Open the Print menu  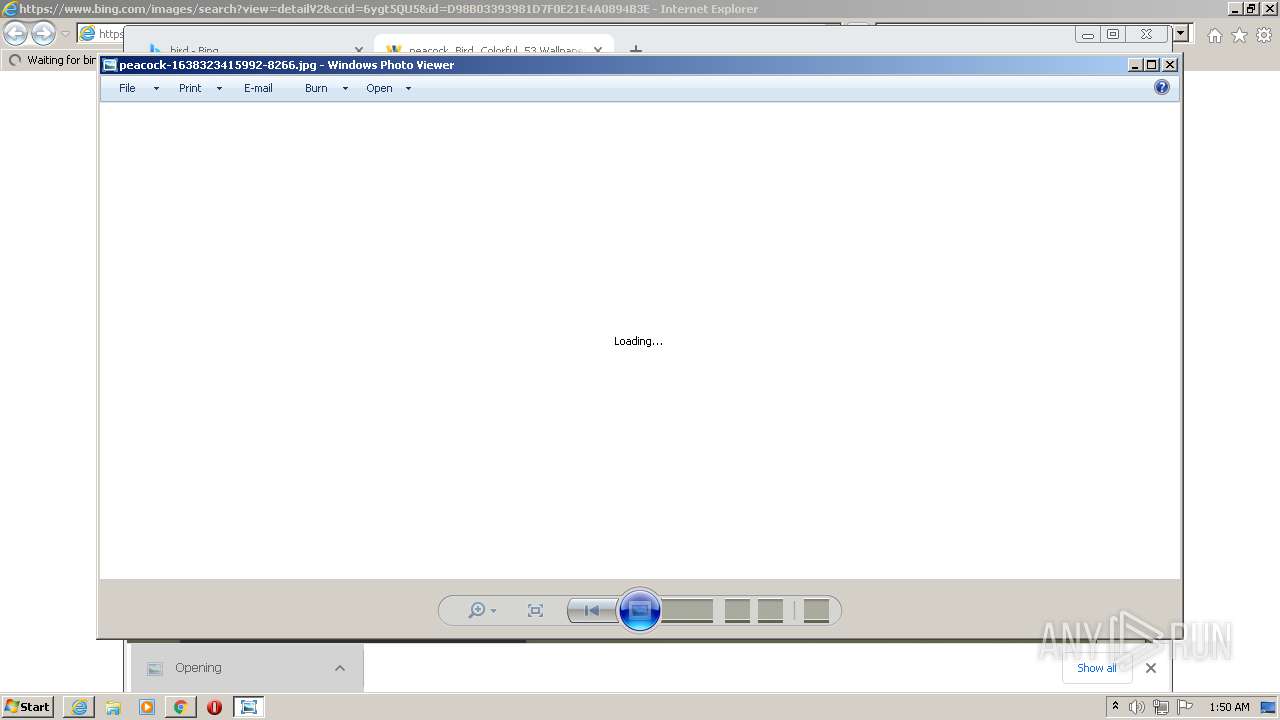tap(190, 88)
